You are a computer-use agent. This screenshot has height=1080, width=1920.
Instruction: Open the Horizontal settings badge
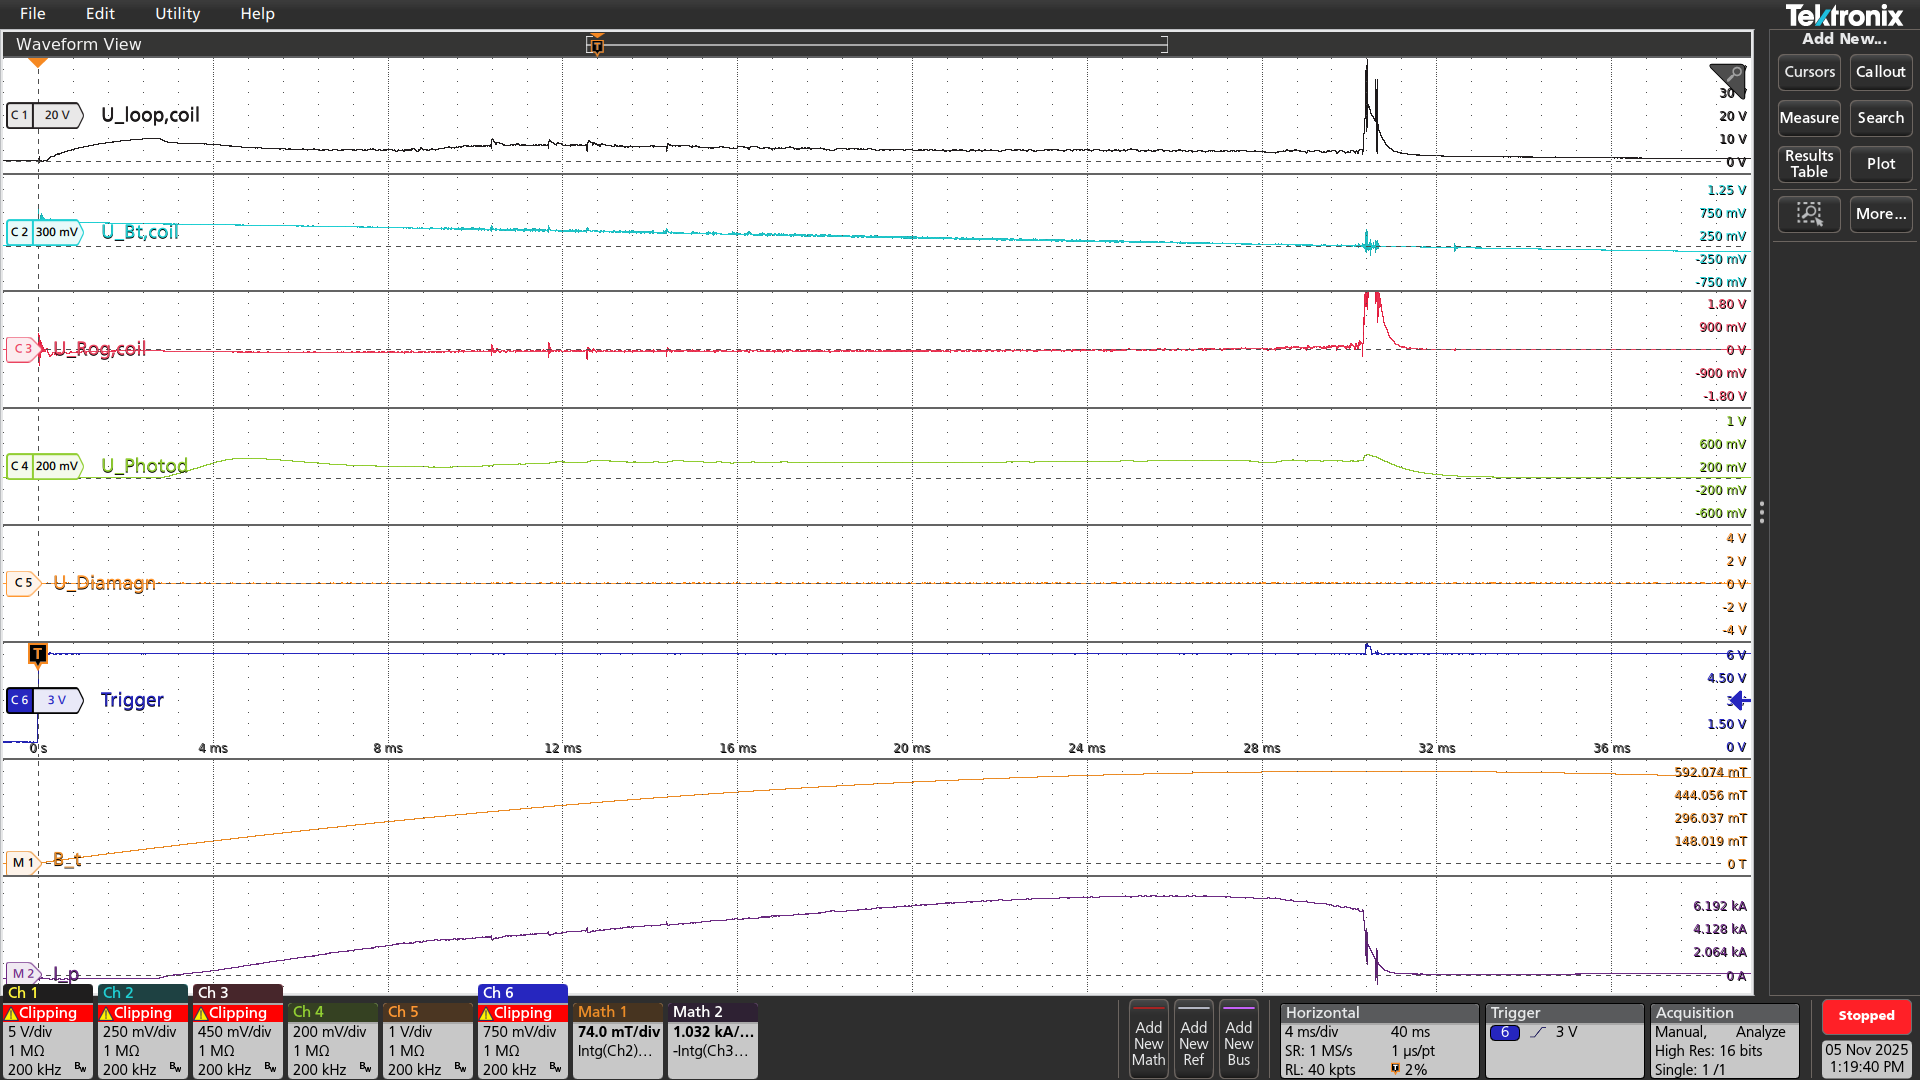pos(1378,1041)
